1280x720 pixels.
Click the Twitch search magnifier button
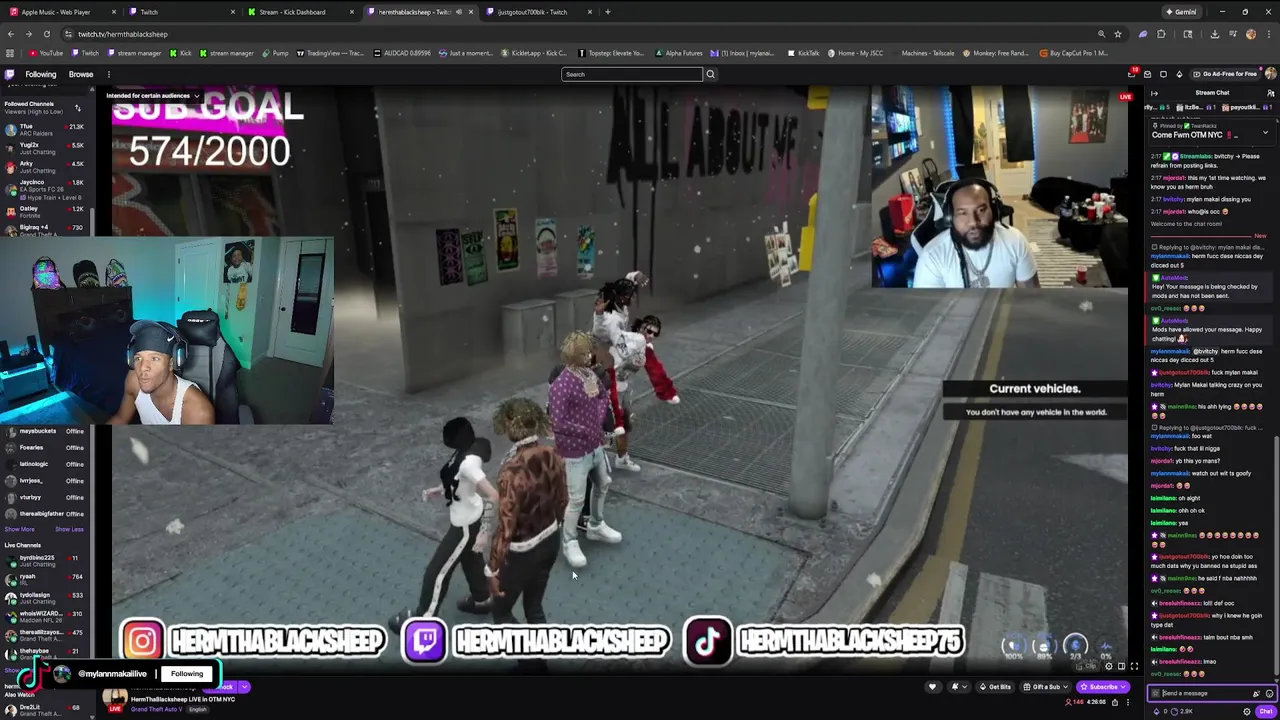[710, 74]
